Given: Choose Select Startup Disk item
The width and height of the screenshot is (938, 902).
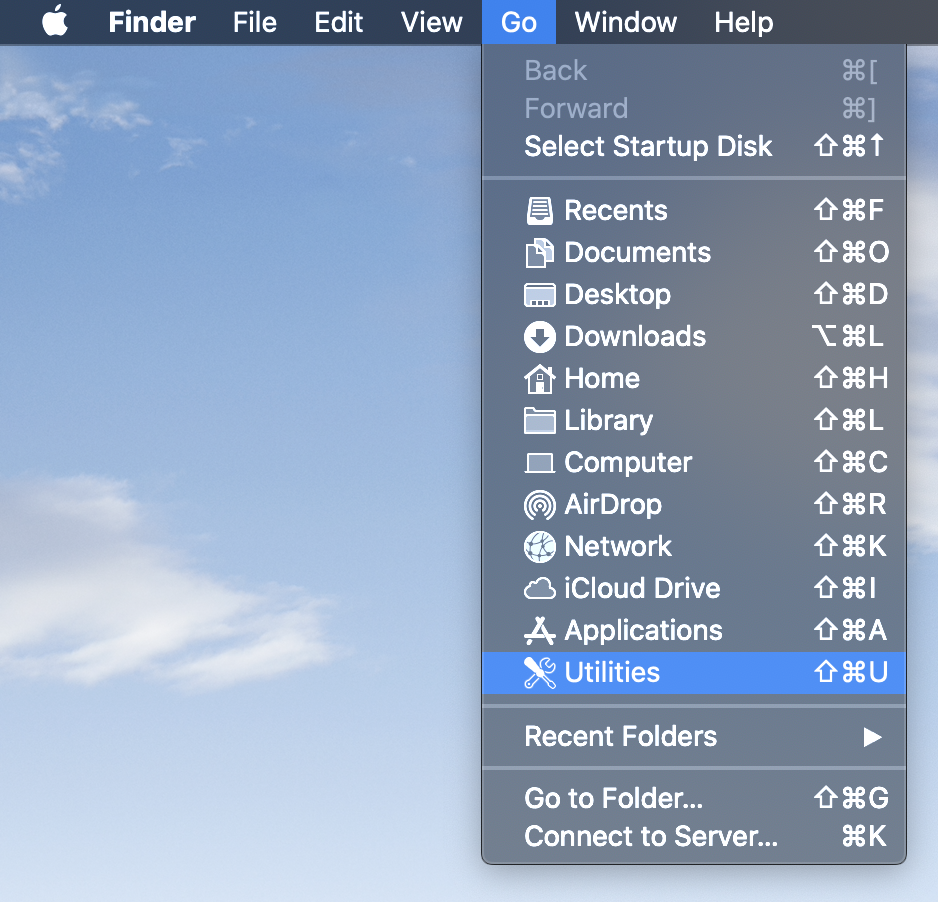Looking at the screenshot, I should [648, 146].
